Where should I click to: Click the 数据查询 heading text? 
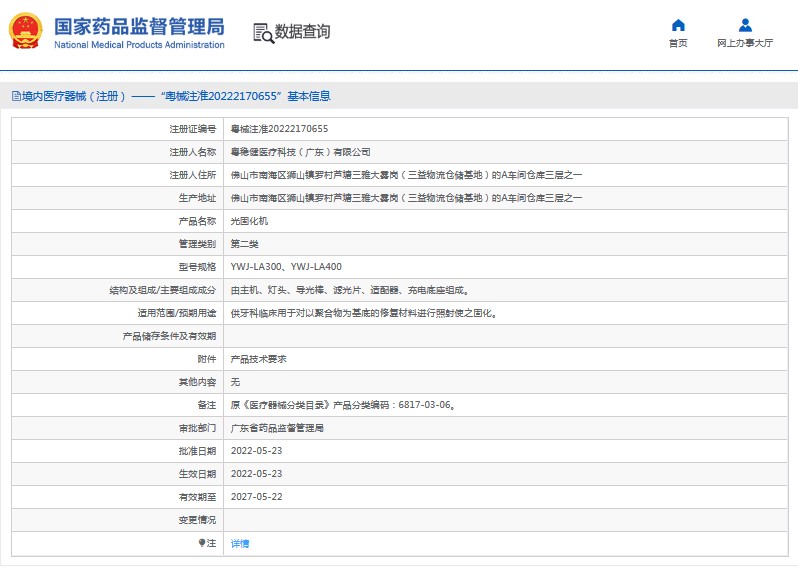coord(302,32)
